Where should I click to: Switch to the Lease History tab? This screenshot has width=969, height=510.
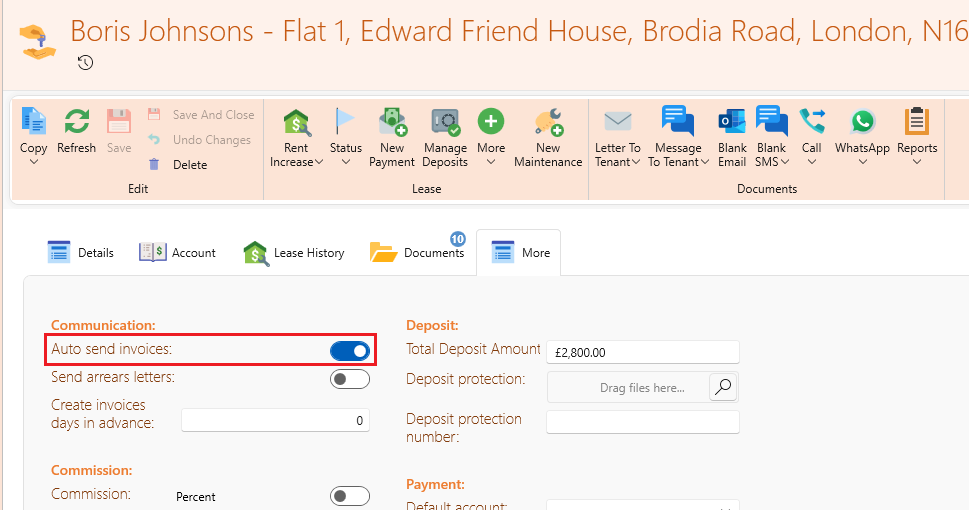(294, 253)
